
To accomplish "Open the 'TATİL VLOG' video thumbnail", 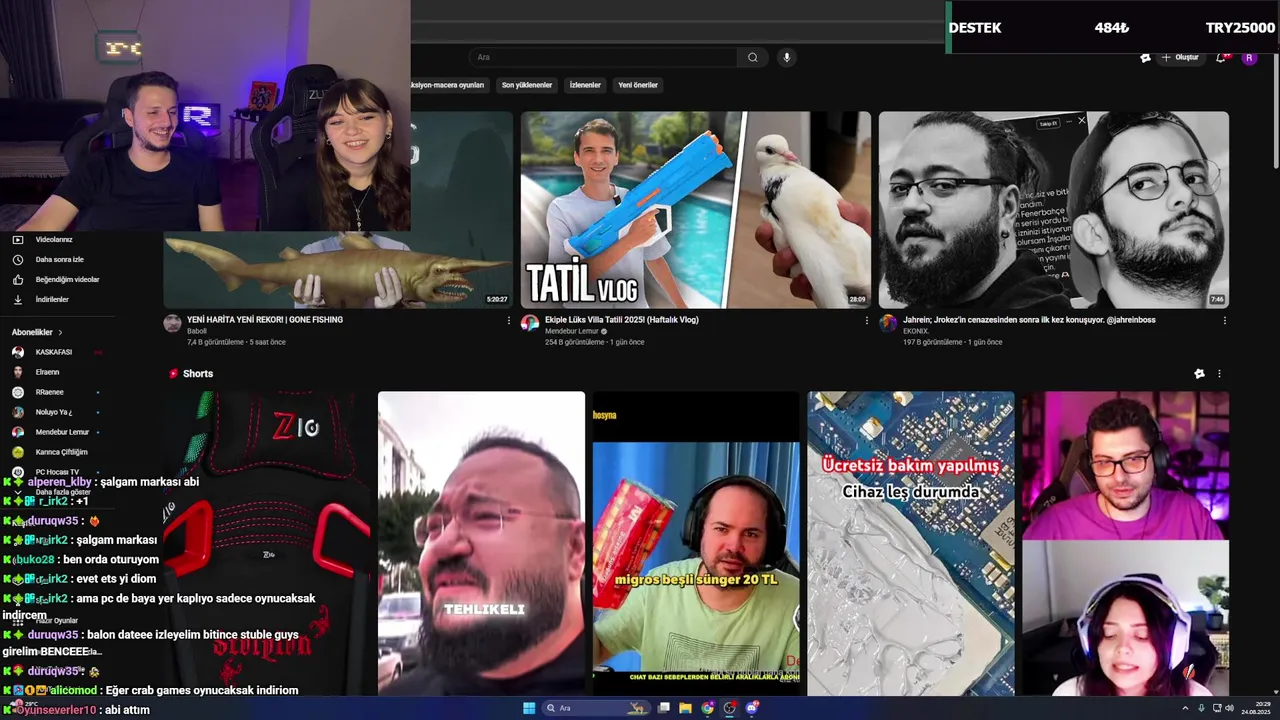I will click(695, 210).
